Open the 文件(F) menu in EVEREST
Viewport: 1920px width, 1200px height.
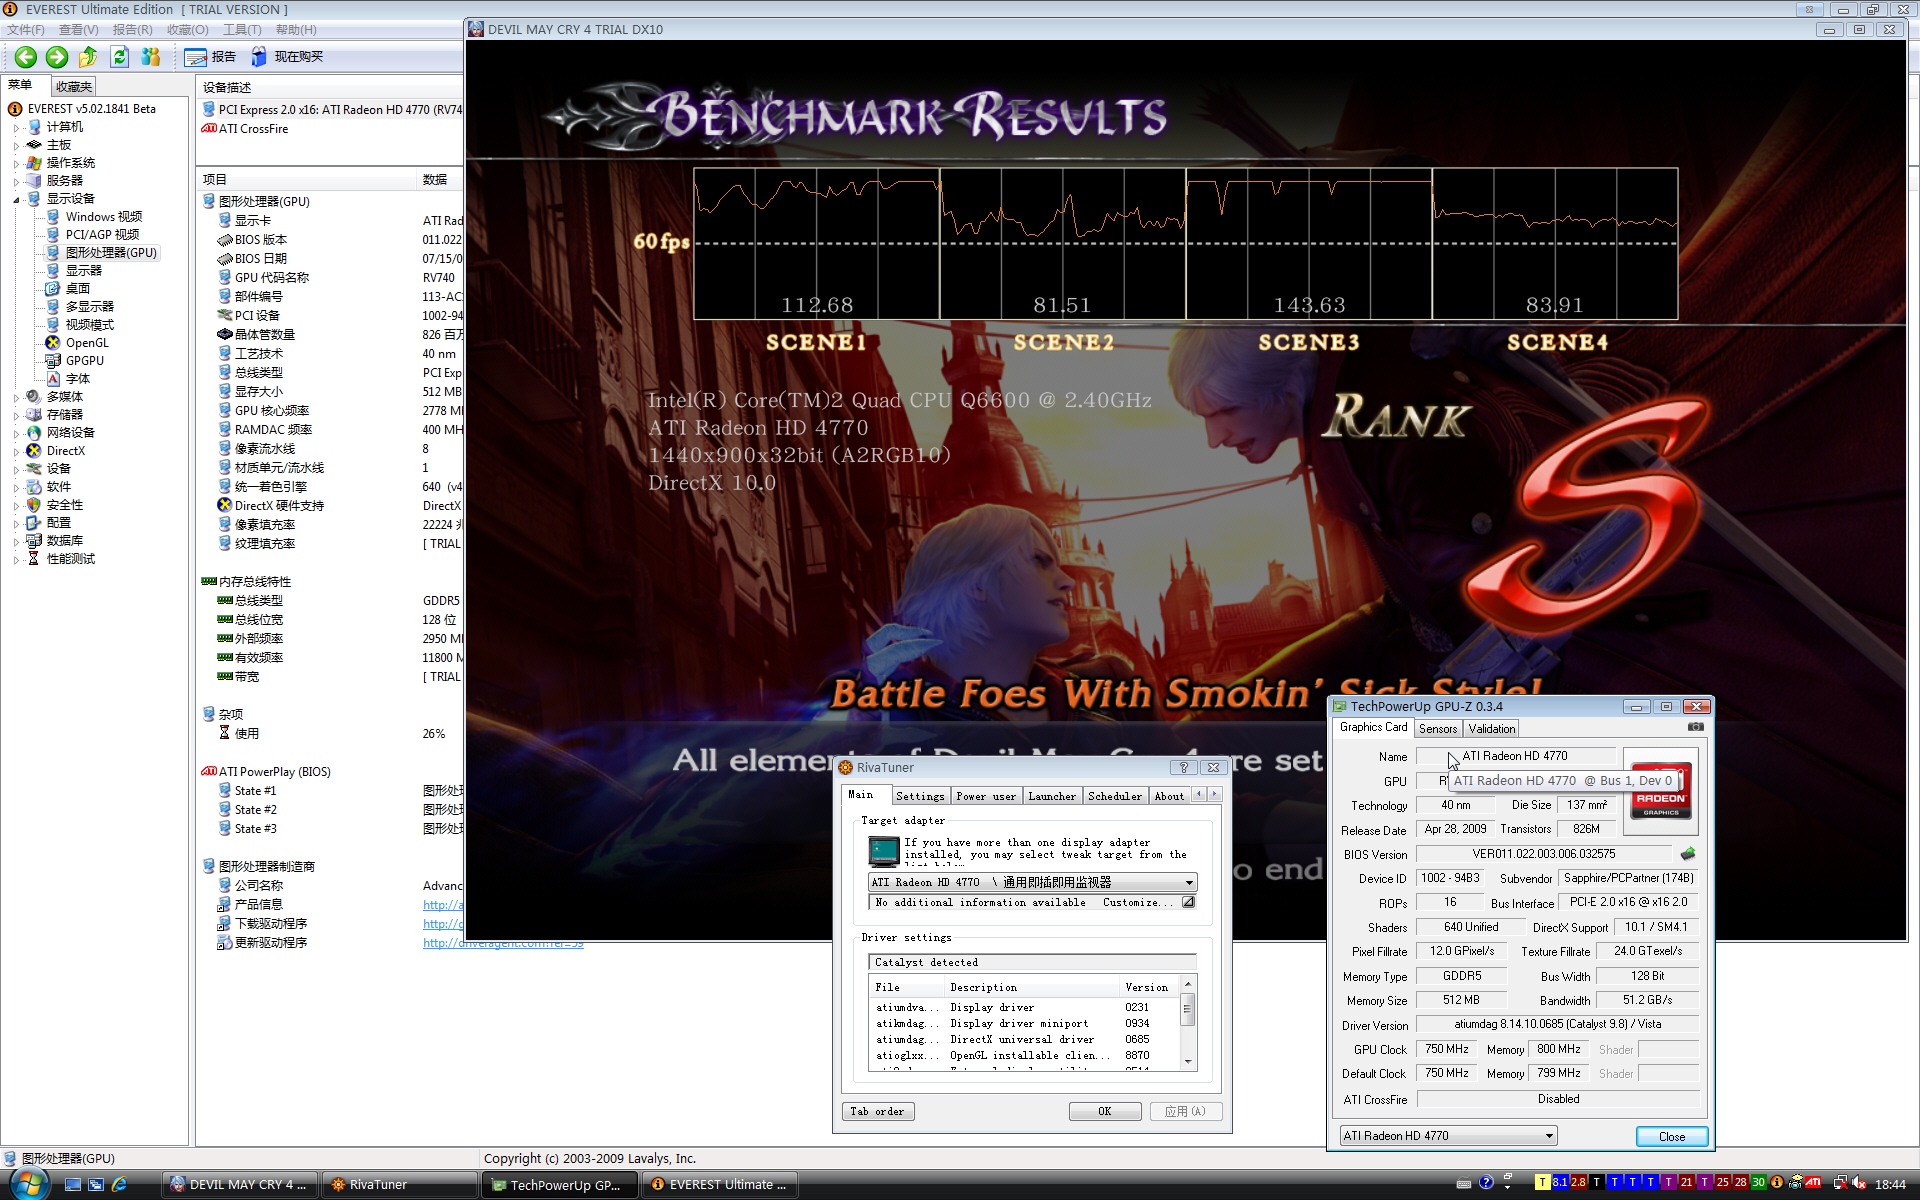[x=26, y=30]
